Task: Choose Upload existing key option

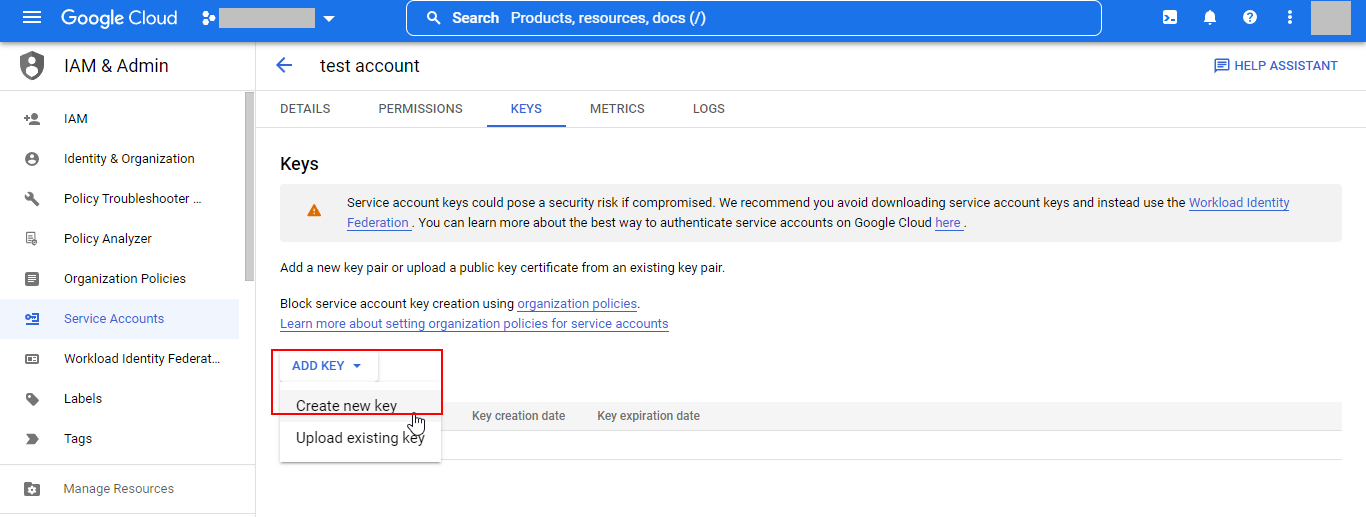Action: pos(359,438)
